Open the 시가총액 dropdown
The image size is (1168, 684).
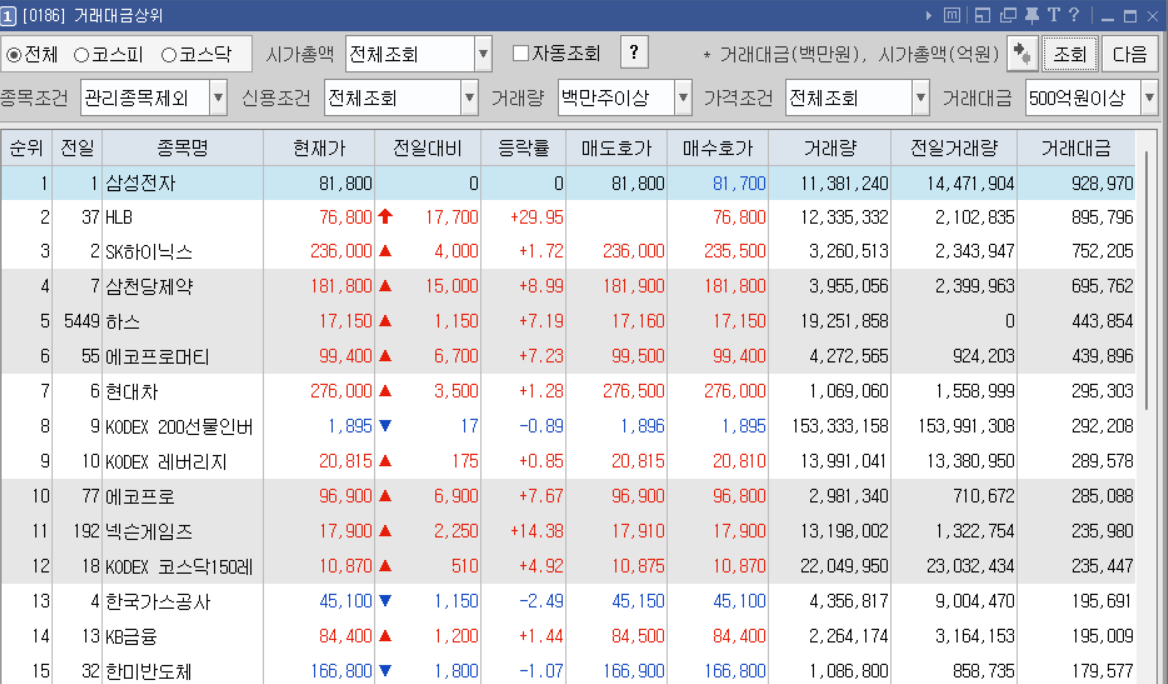pos(483,54)
